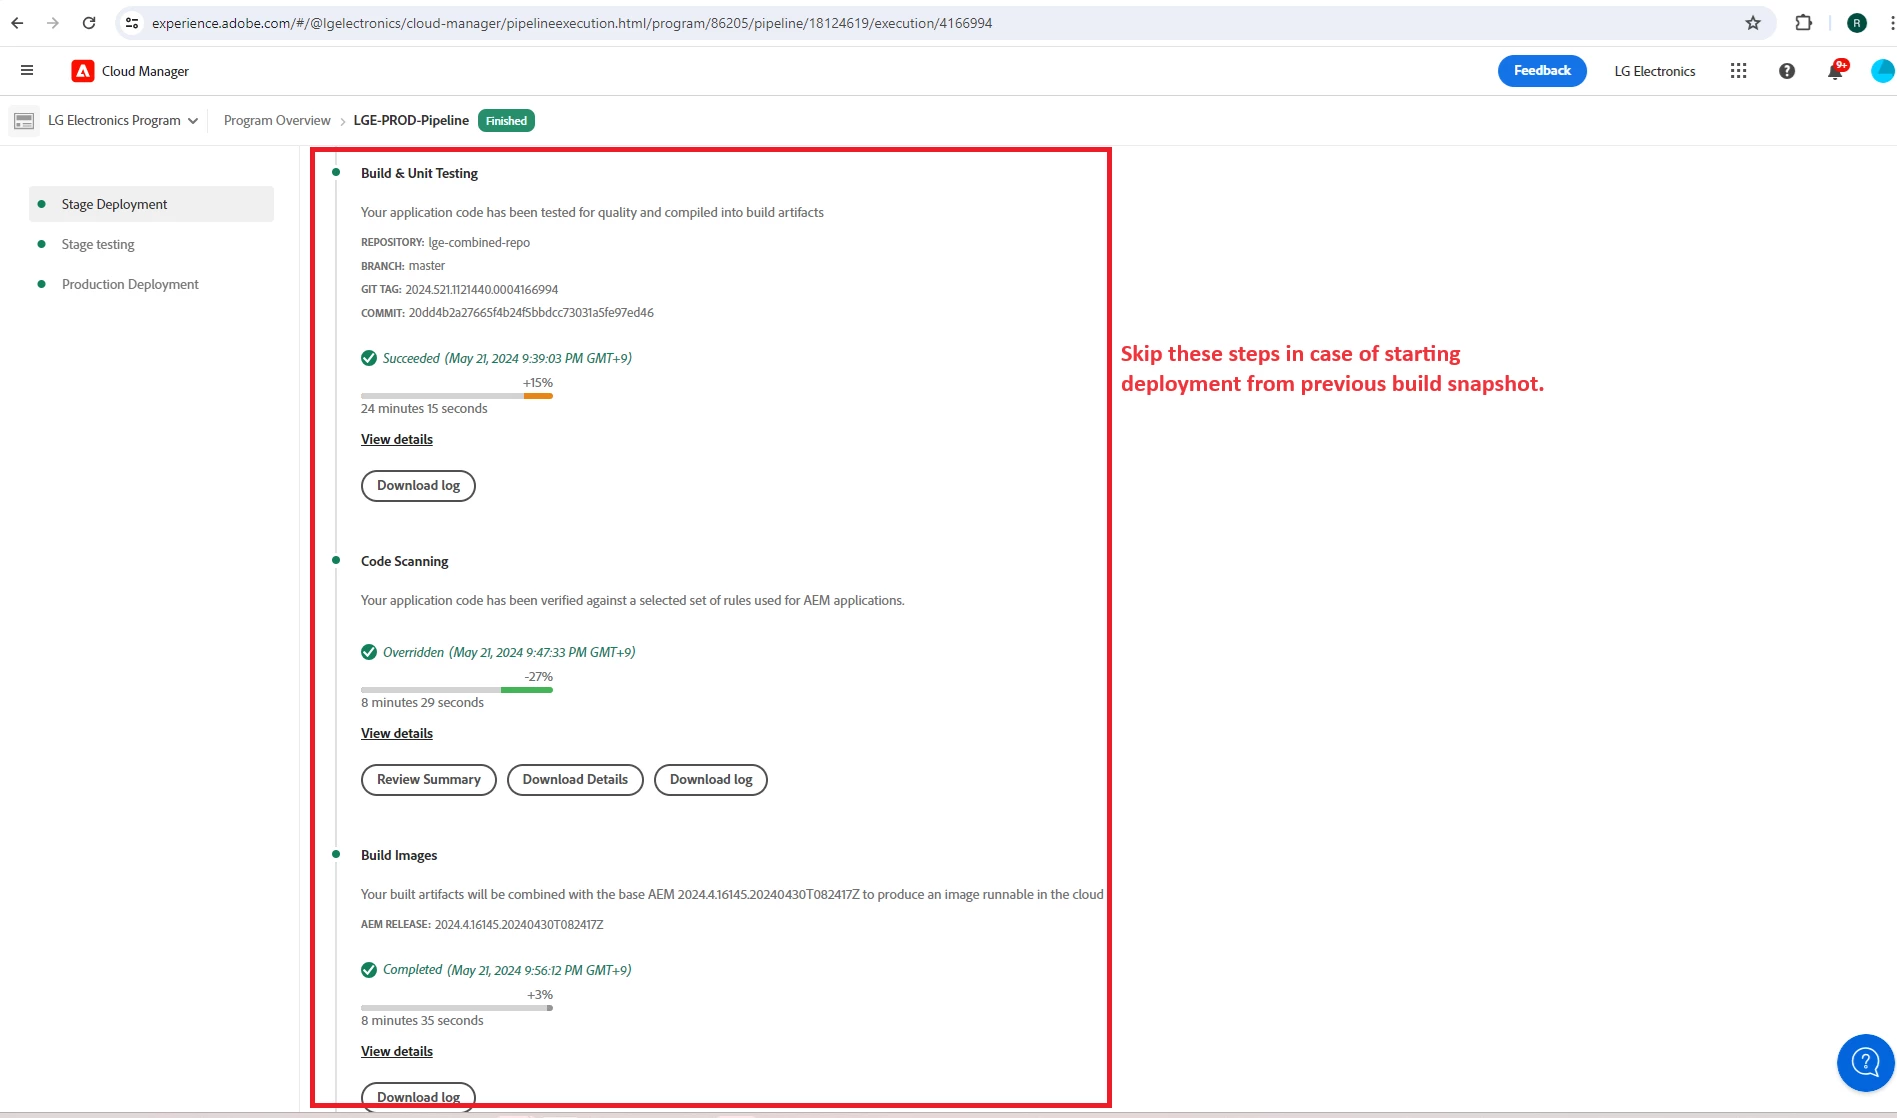The image size is (1897, 1118).
Task: Click the Build & Unit Testing heading
Action: (x=419, y=173)
